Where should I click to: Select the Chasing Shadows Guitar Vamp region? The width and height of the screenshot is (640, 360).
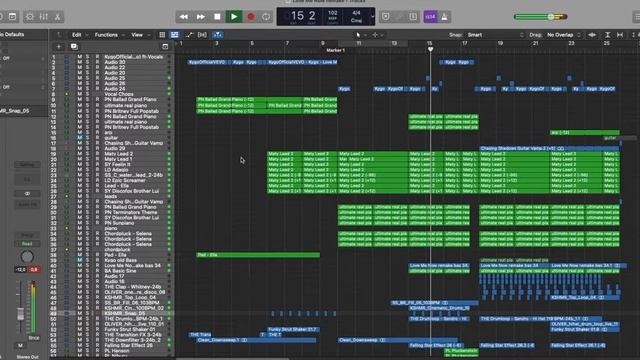pos(549,149)
